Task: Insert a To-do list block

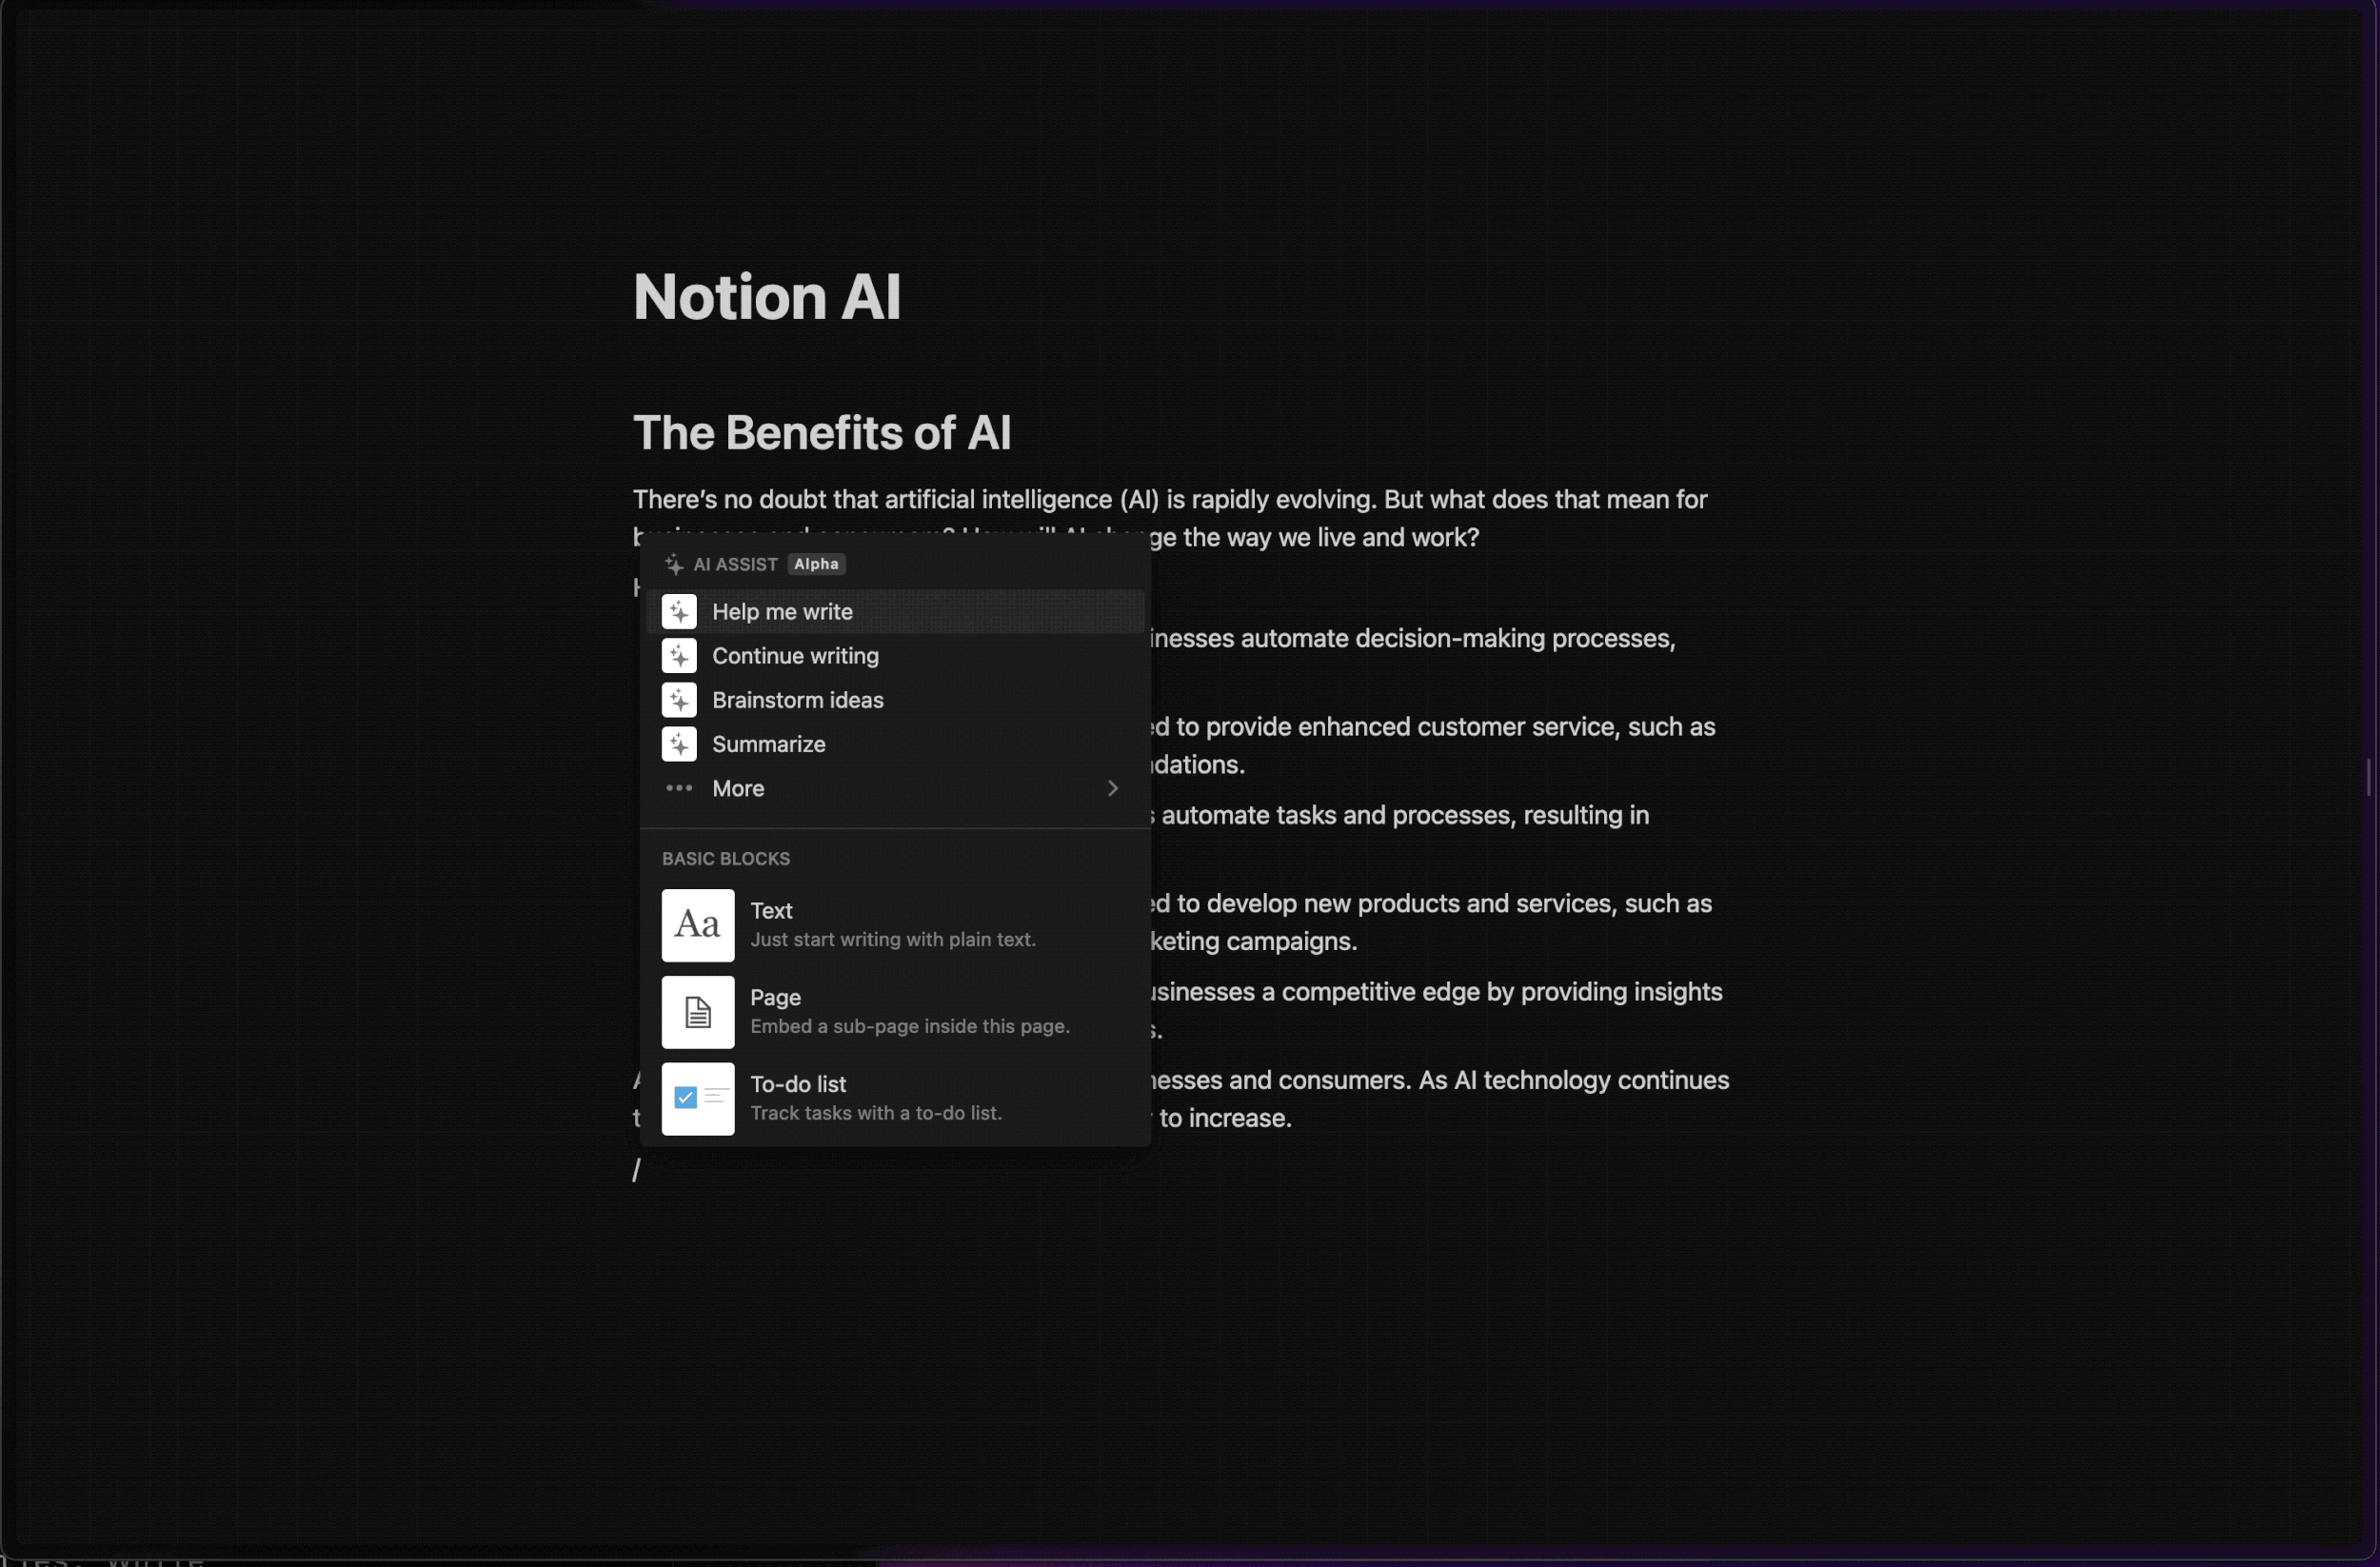Action: click(x=798, y=1085)
